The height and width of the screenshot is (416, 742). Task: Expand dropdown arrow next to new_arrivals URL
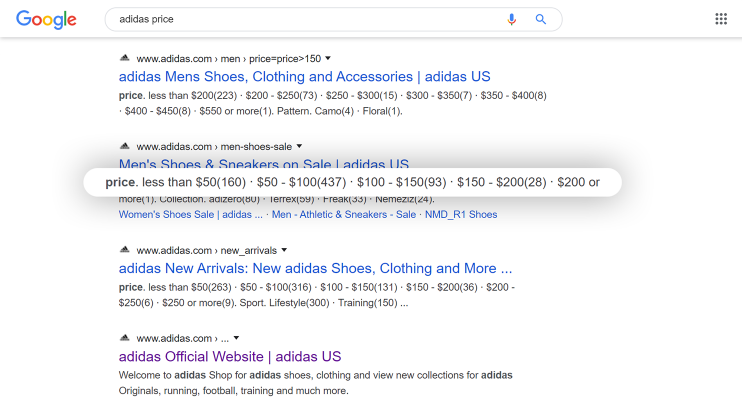284,250
